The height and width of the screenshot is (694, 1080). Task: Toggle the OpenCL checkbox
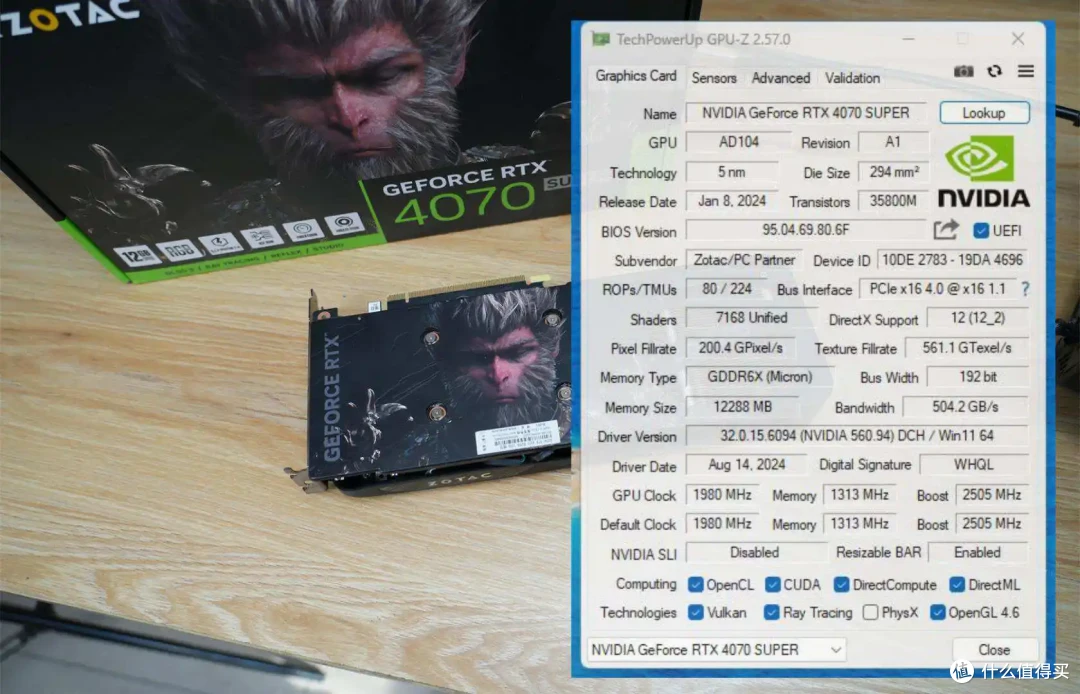point(696,585)
